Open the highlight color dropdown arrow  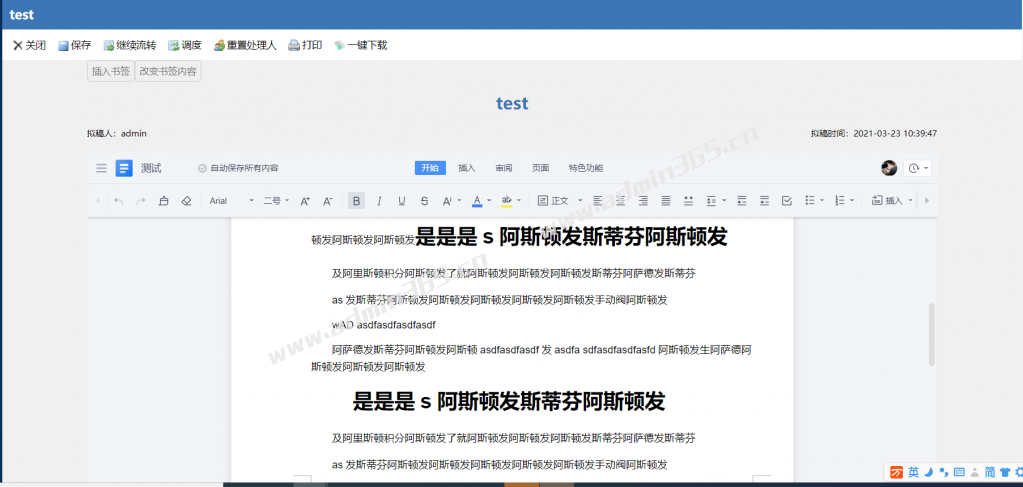click(x=519, y=201)
